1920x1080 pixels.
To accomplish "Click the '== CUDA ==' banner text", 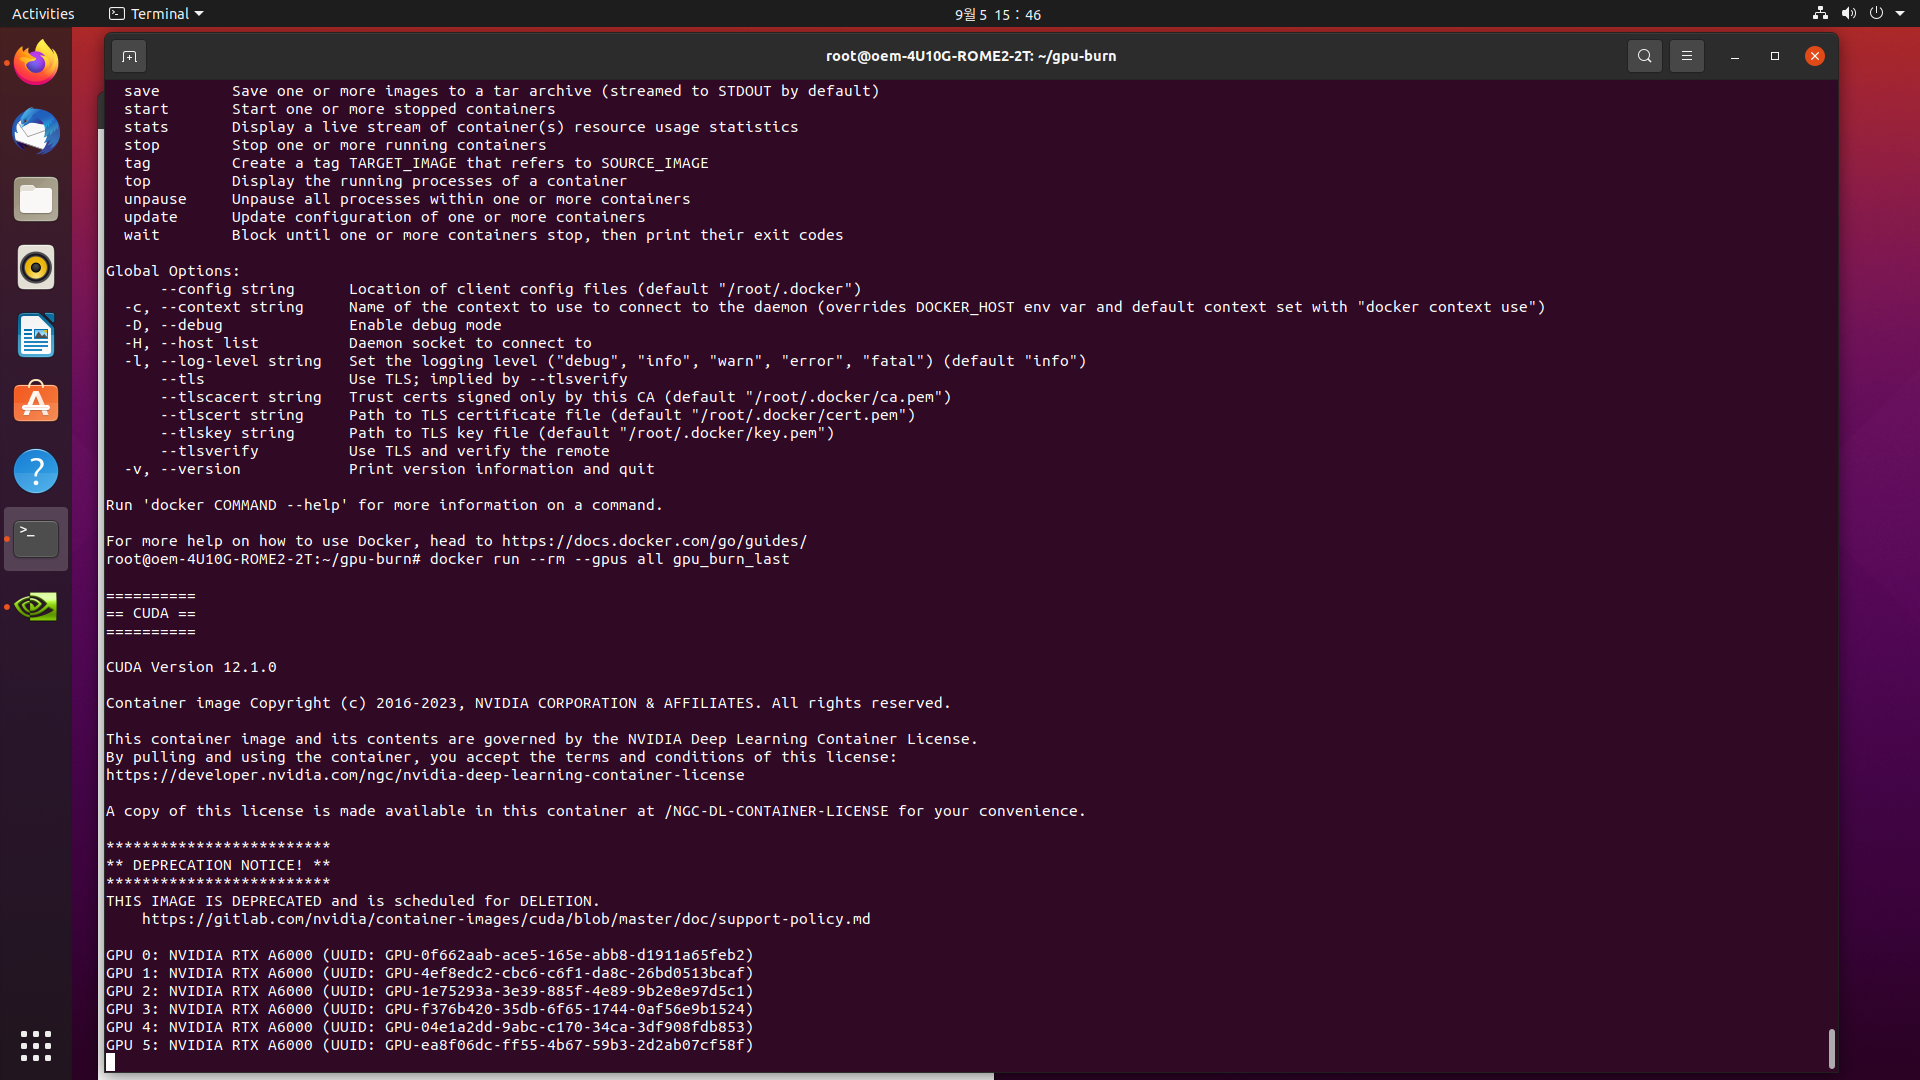I will (151, 613).
